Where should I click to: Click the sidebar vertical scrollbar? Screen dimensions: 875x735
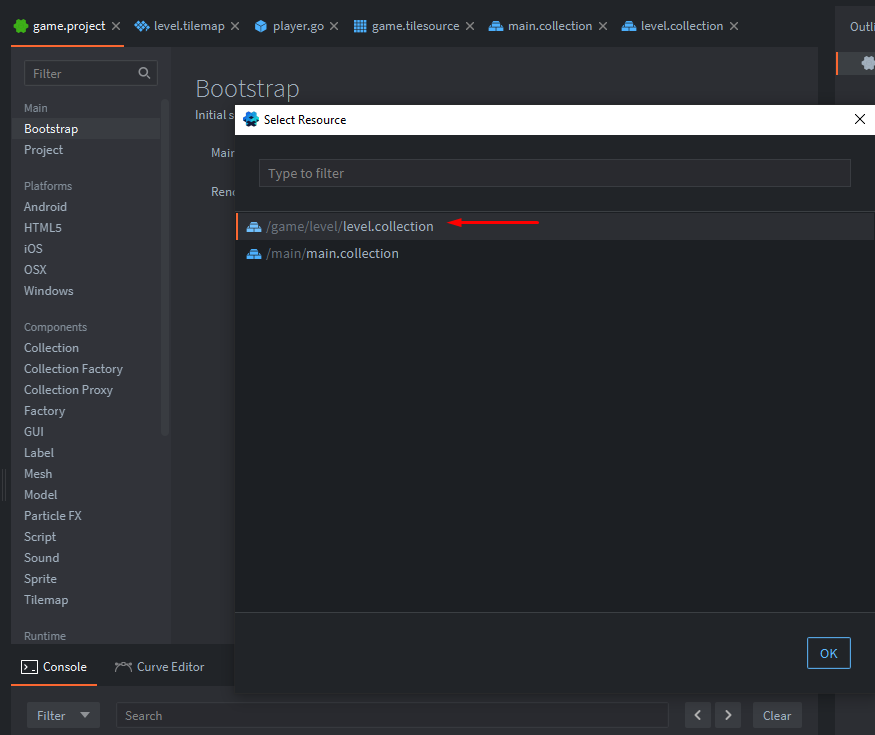[x=165, y=270]
